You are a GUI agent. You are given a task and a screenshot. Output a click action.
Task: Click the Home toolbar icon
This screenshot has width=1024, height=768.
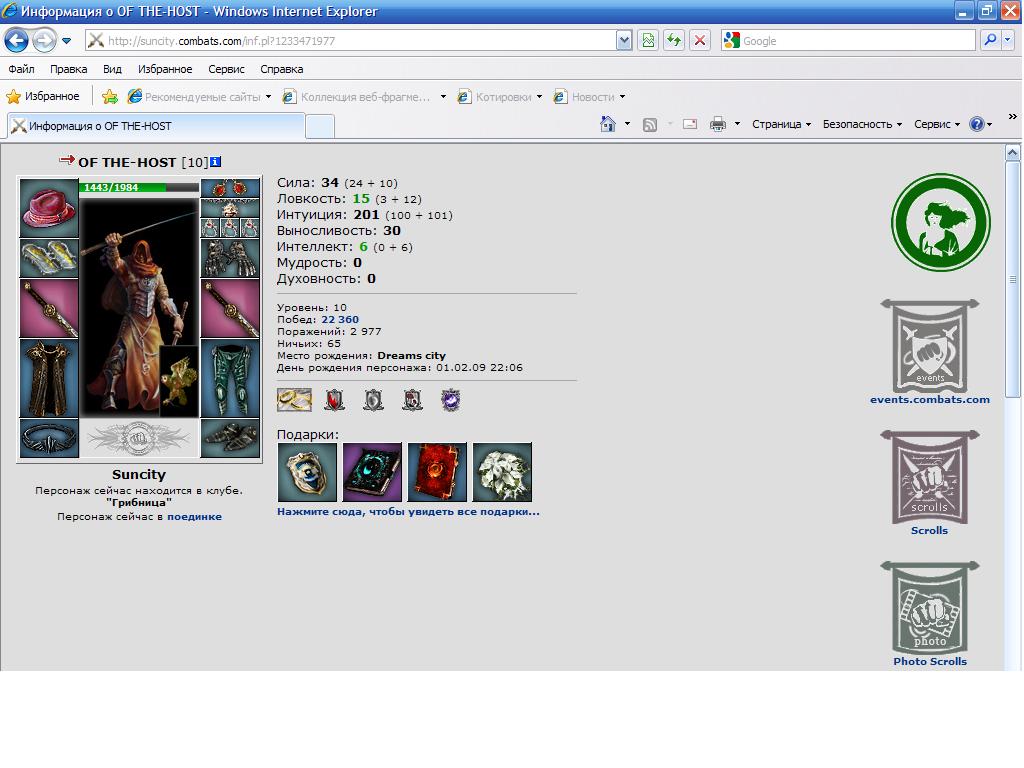[x=607, y=124]
